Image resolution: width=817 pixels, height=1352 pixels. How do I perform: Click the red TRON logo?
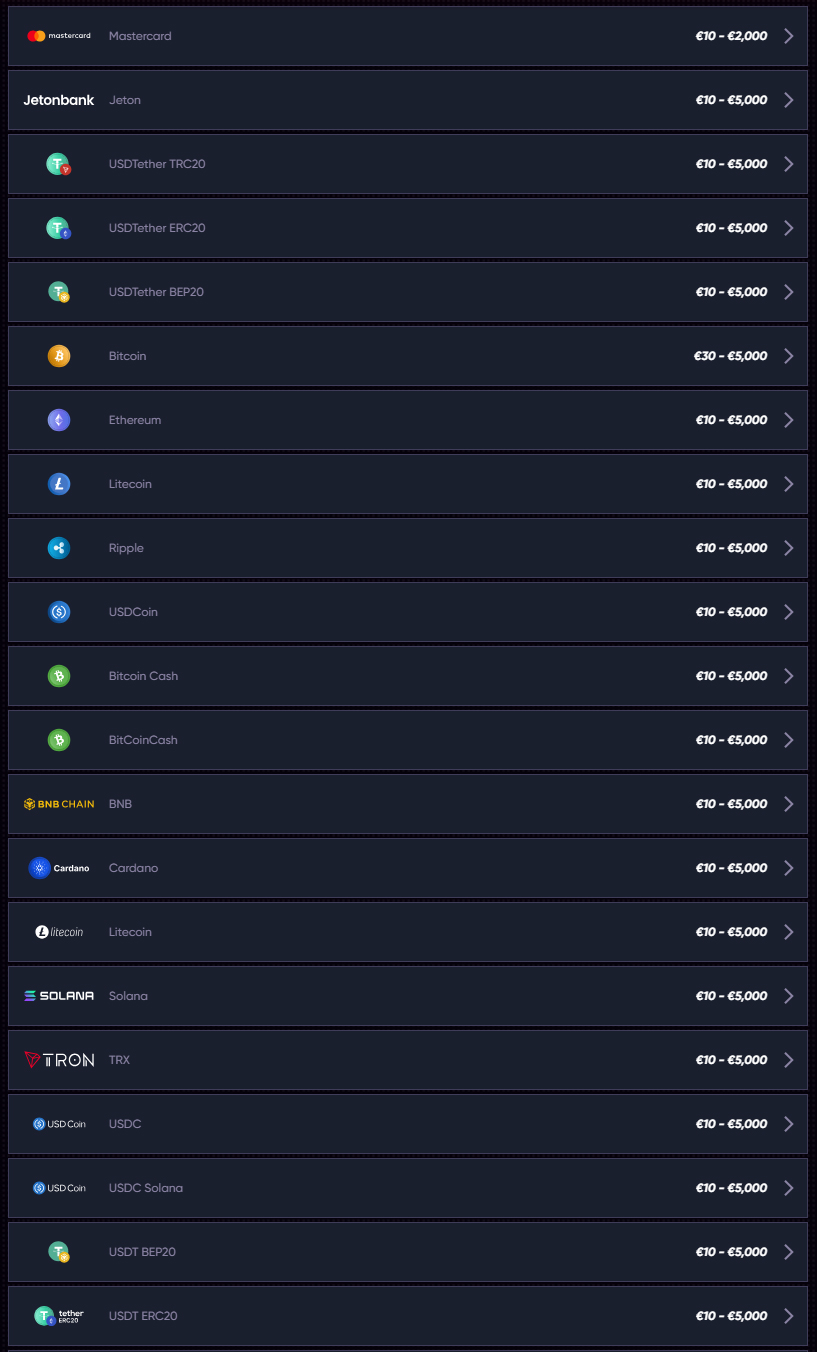click(x=59, y=1060)
